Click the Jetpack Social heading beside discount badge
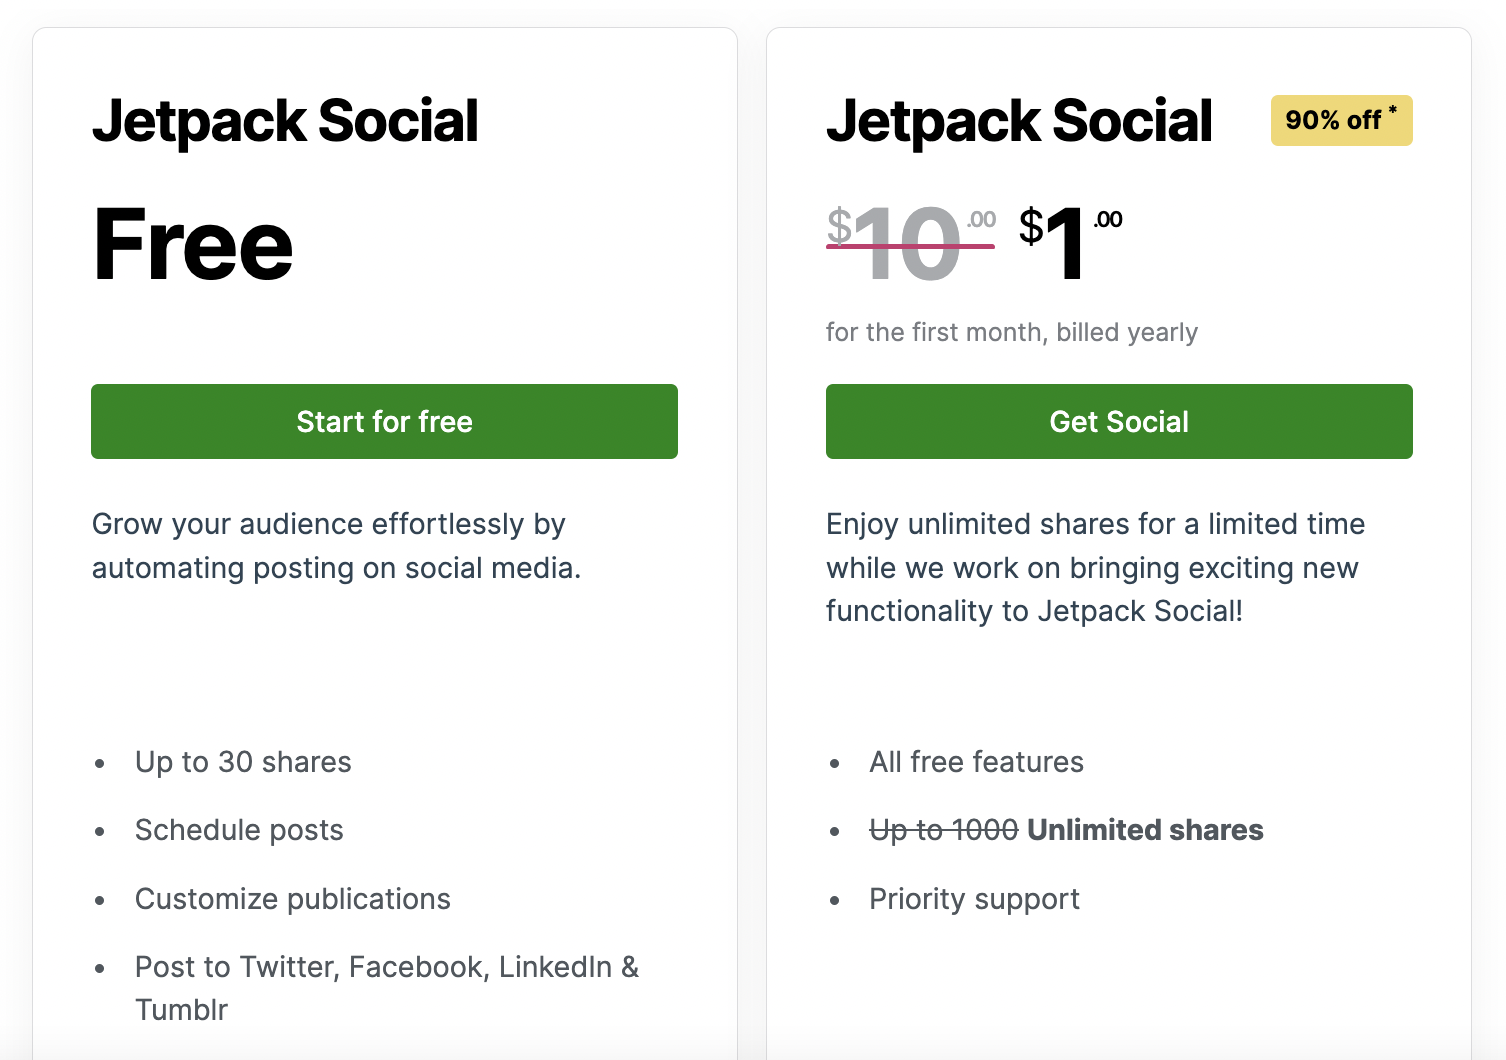This screenshot has height=1060, width=1506. pos(1018,121)
